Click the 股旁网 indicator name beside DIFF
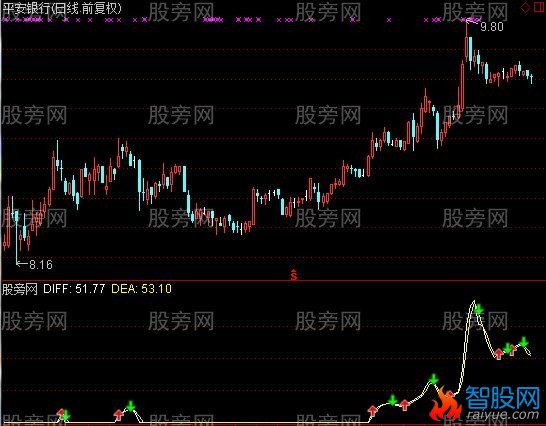546x426 pixels. [20, 289]
